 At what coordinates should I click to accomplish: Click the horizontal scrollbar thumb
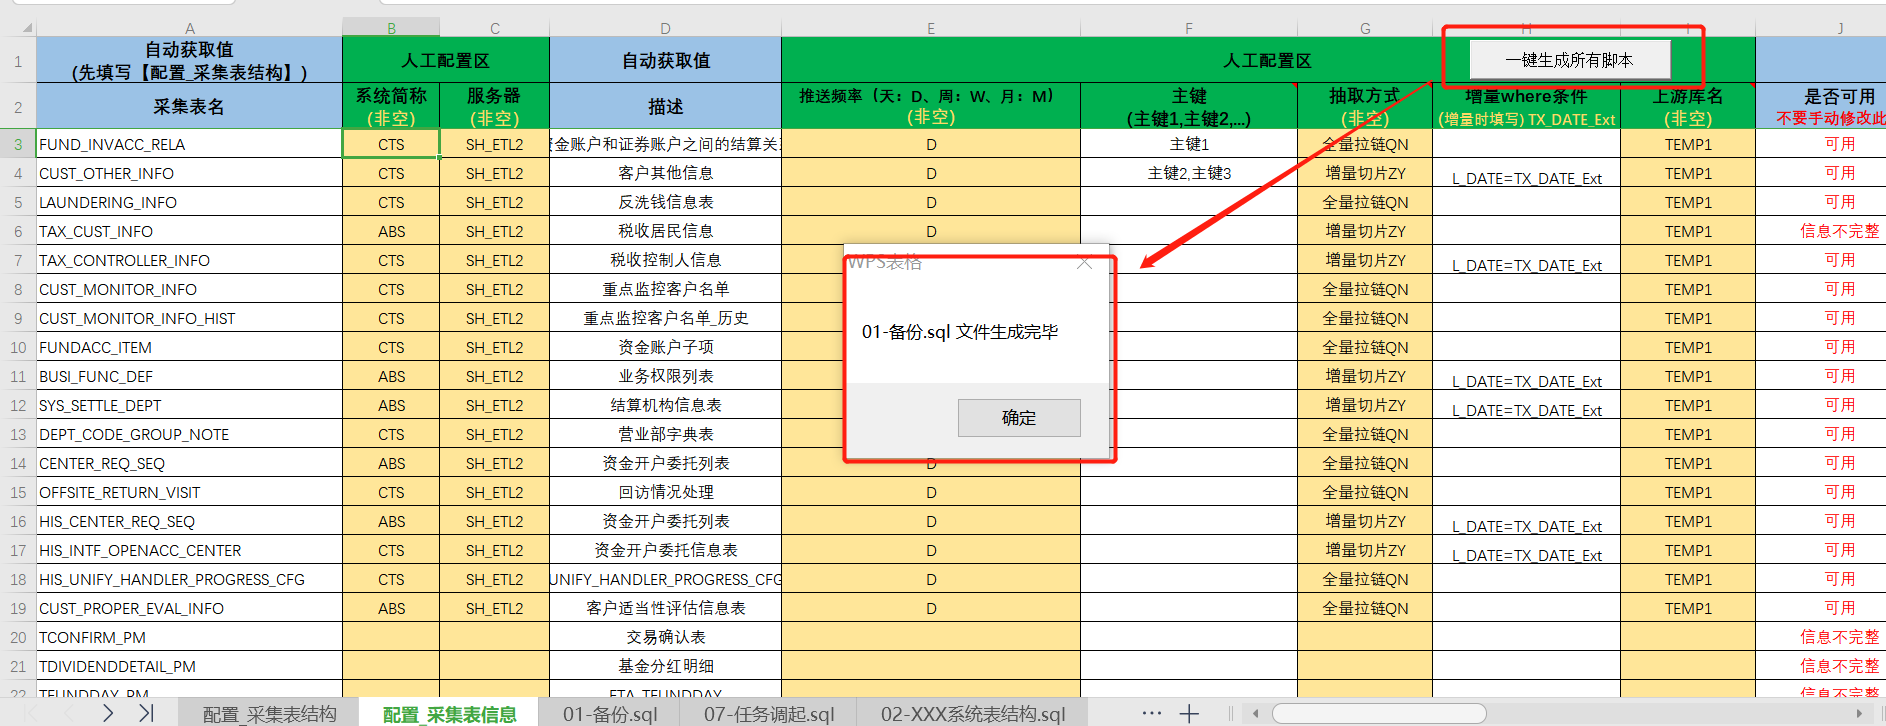pyautogui.click(x=1378, y=713)
